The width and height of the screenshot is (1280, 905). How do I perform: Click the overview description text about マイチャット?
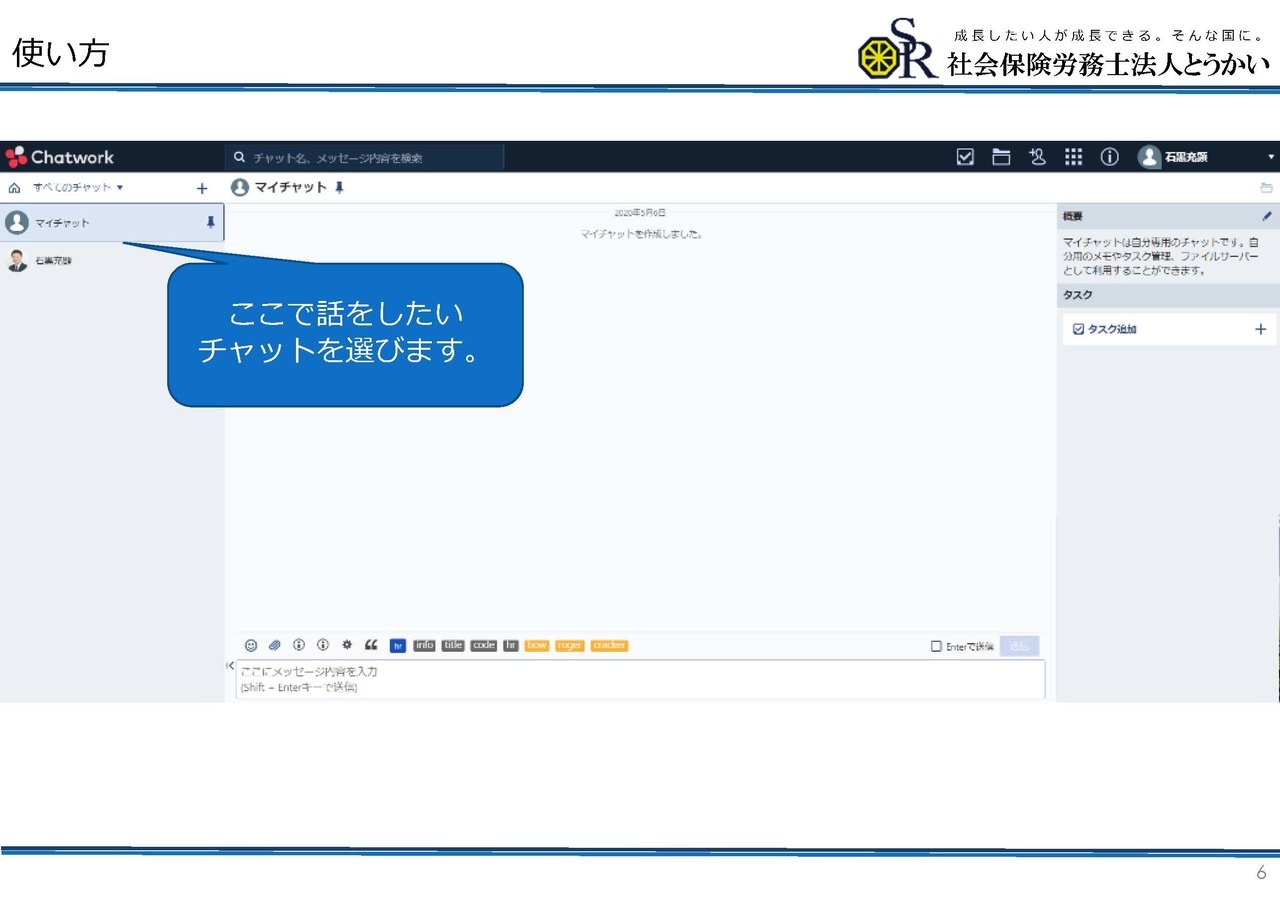(1161, 256)
